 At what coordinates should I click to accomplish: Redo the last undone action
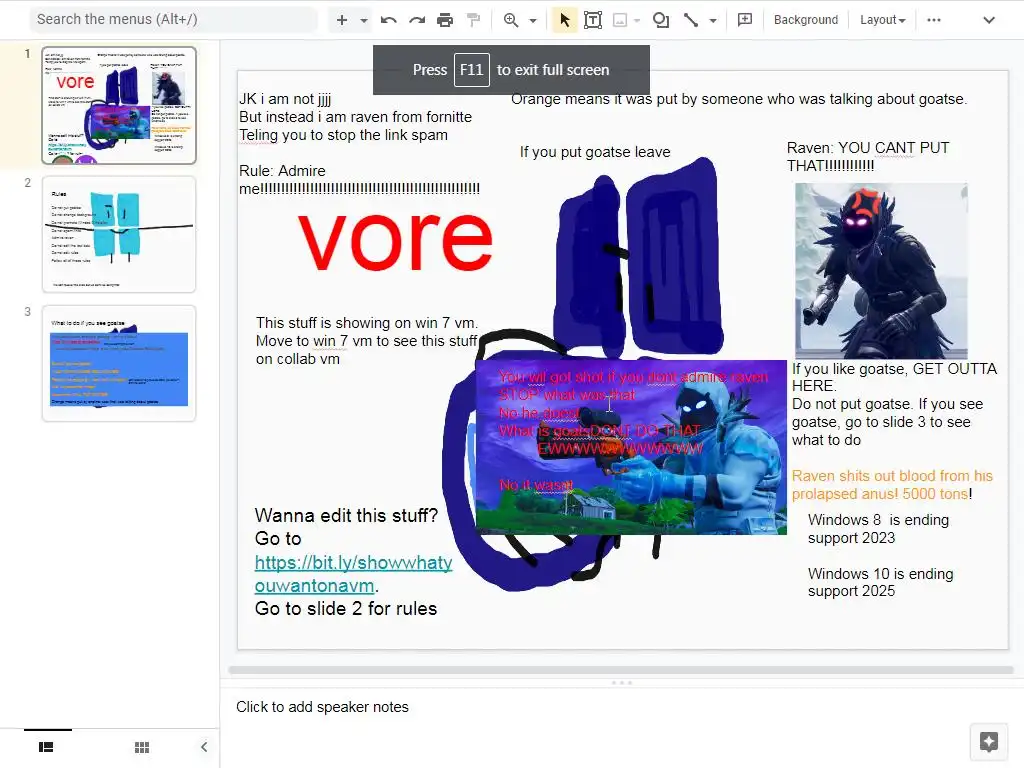pos(417,20)
